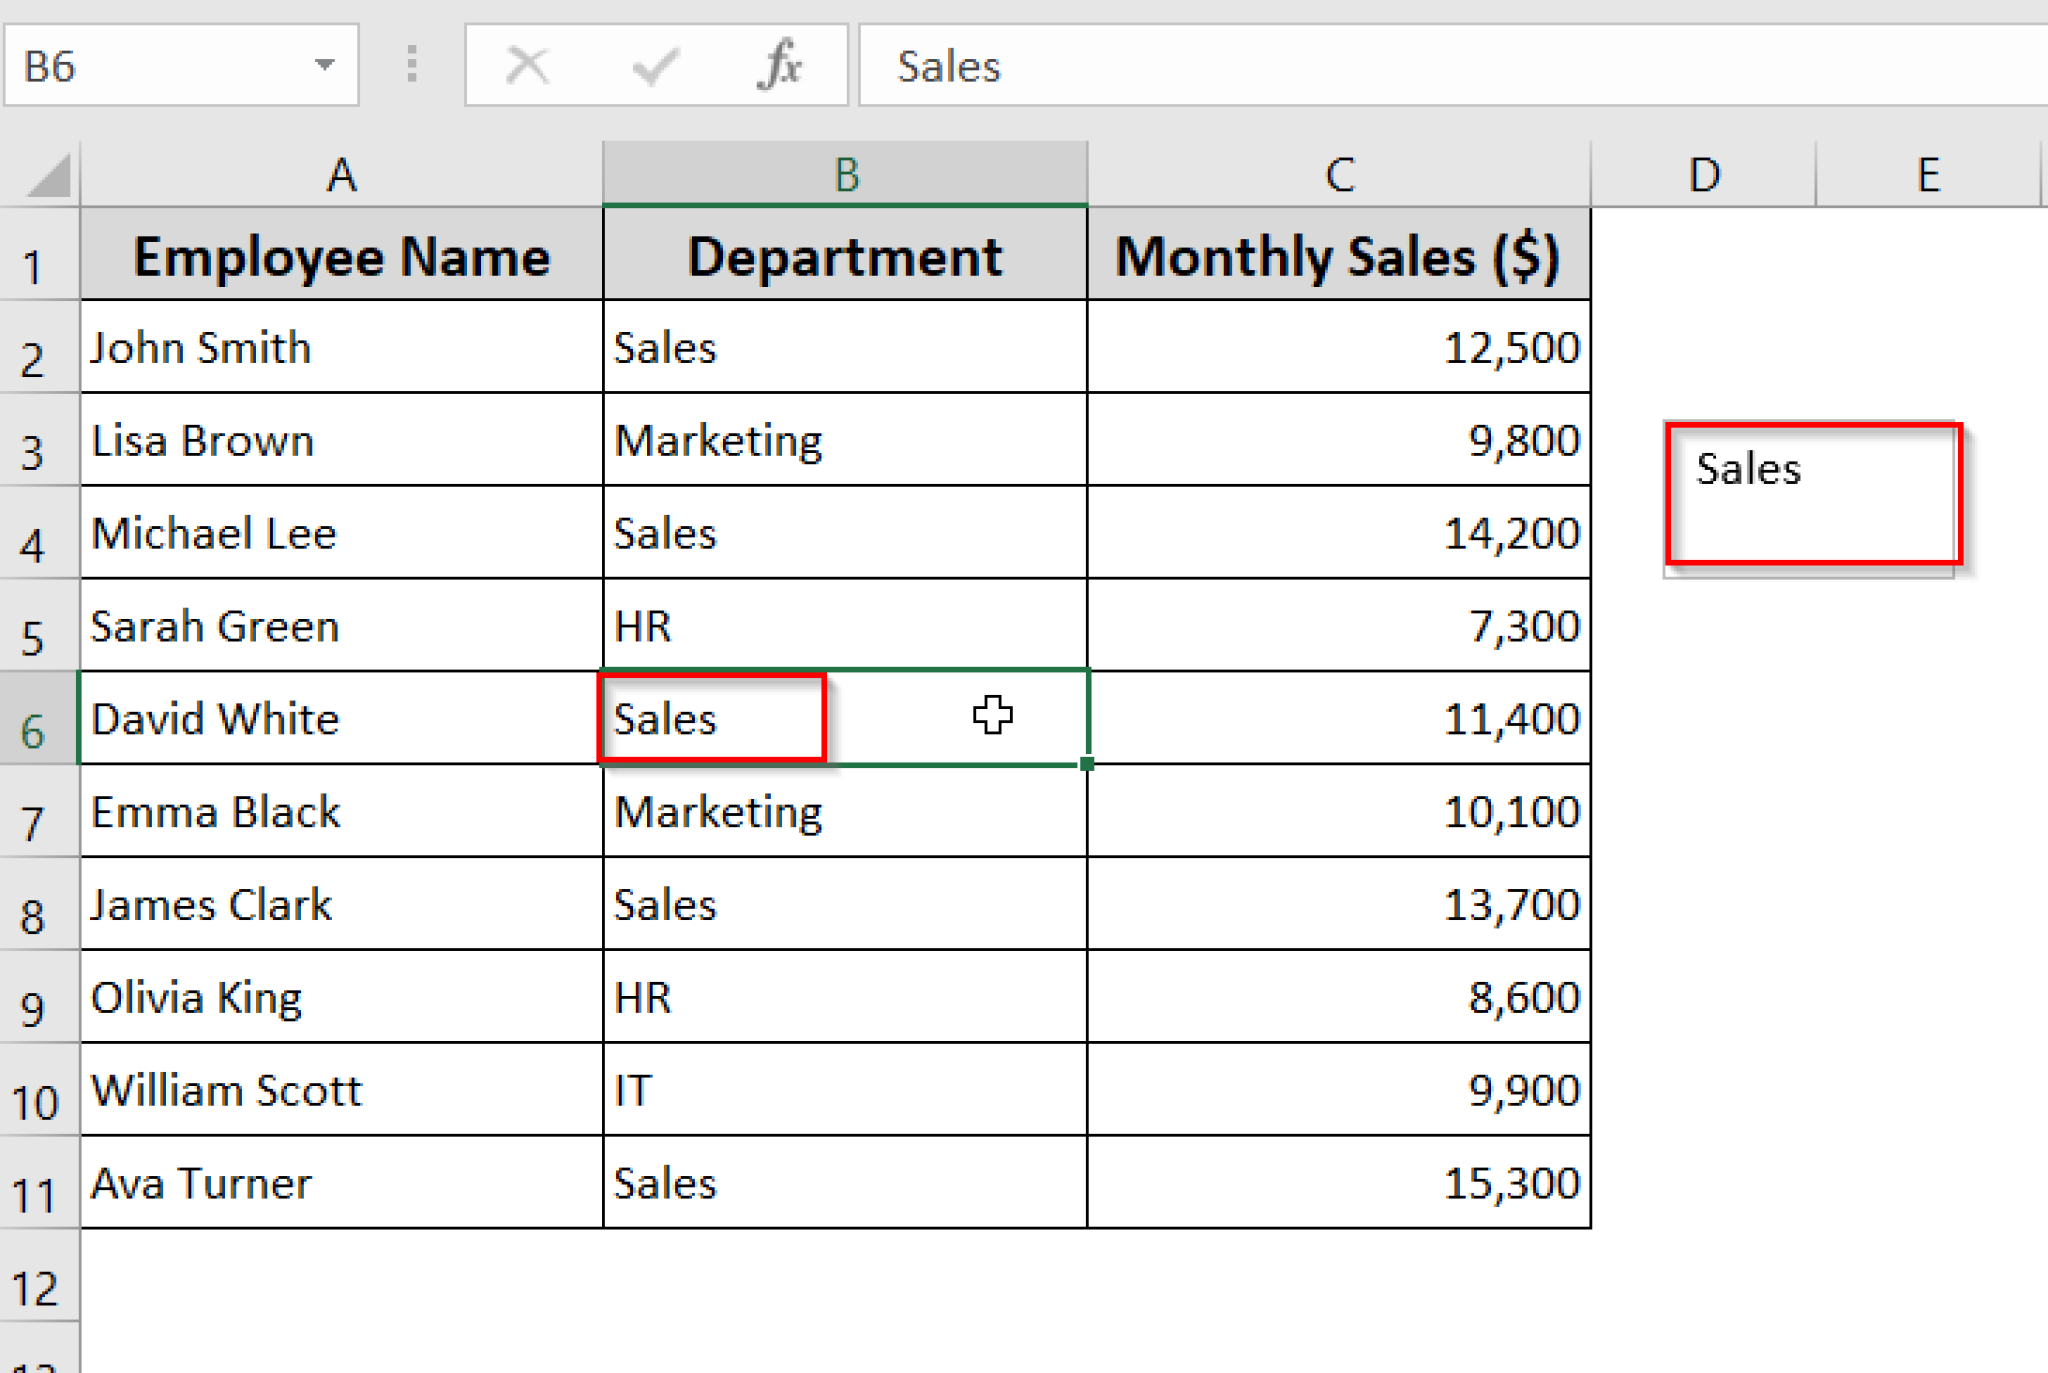This screenshot has width=2048, height=1373.
Task: Select cell containing David White
Action: tap(340, 718)
